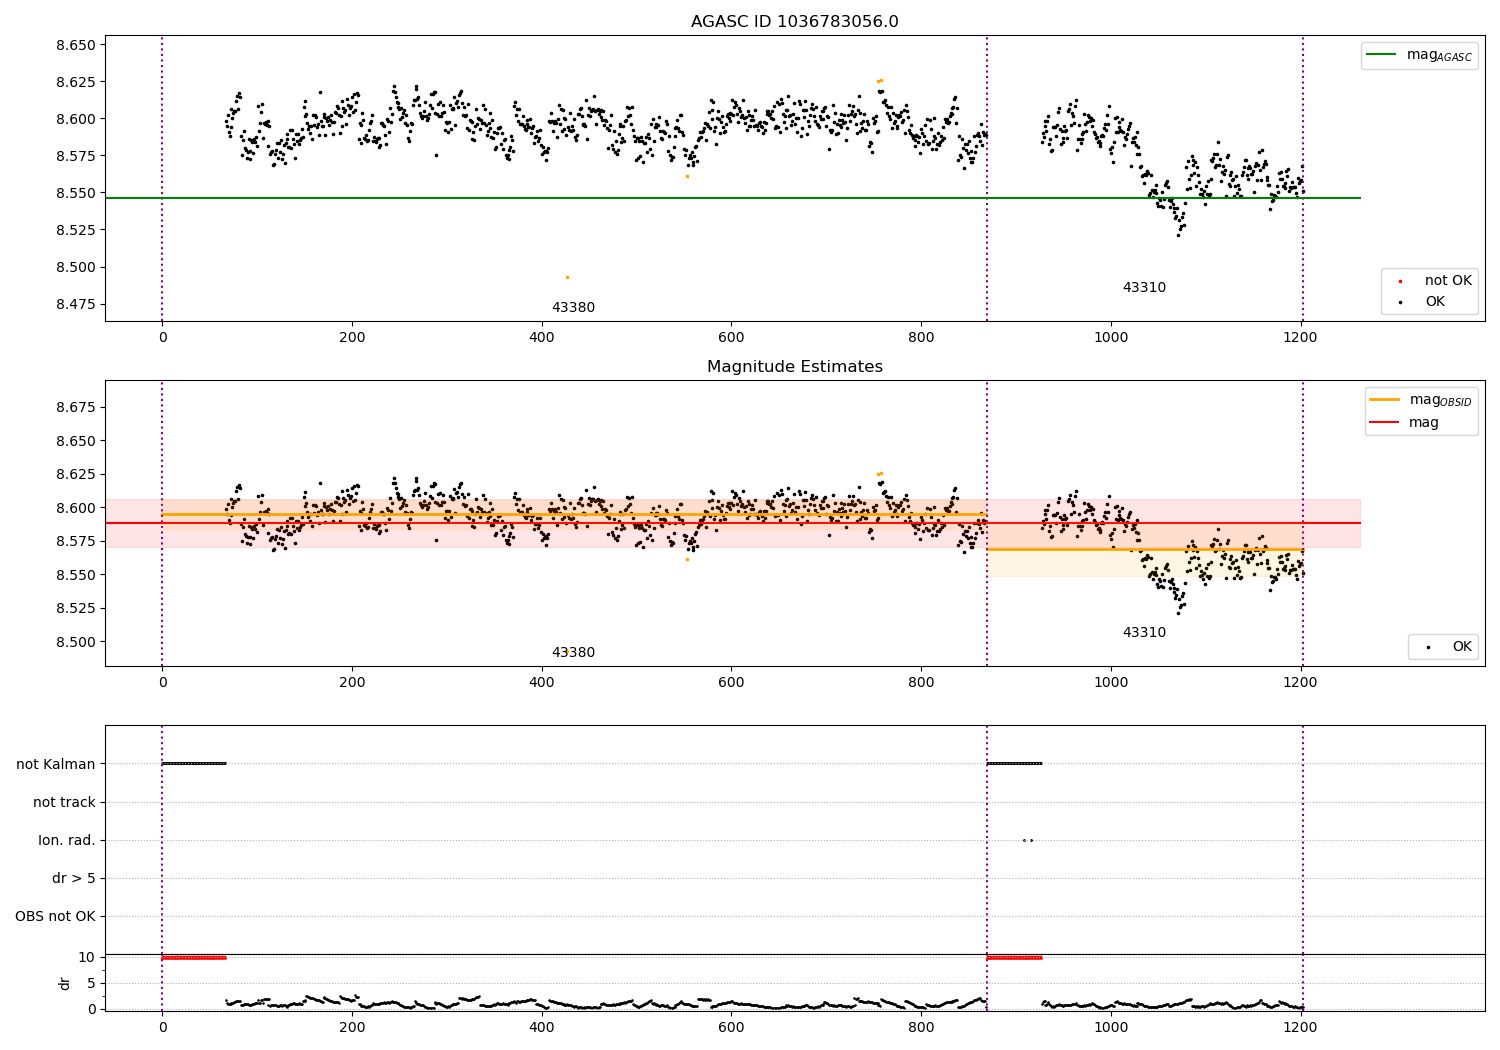Click the rotated 'dr' y-axis label
Image resolution: width=1500 pixels, height=1050 pixels.
[65, 983]
